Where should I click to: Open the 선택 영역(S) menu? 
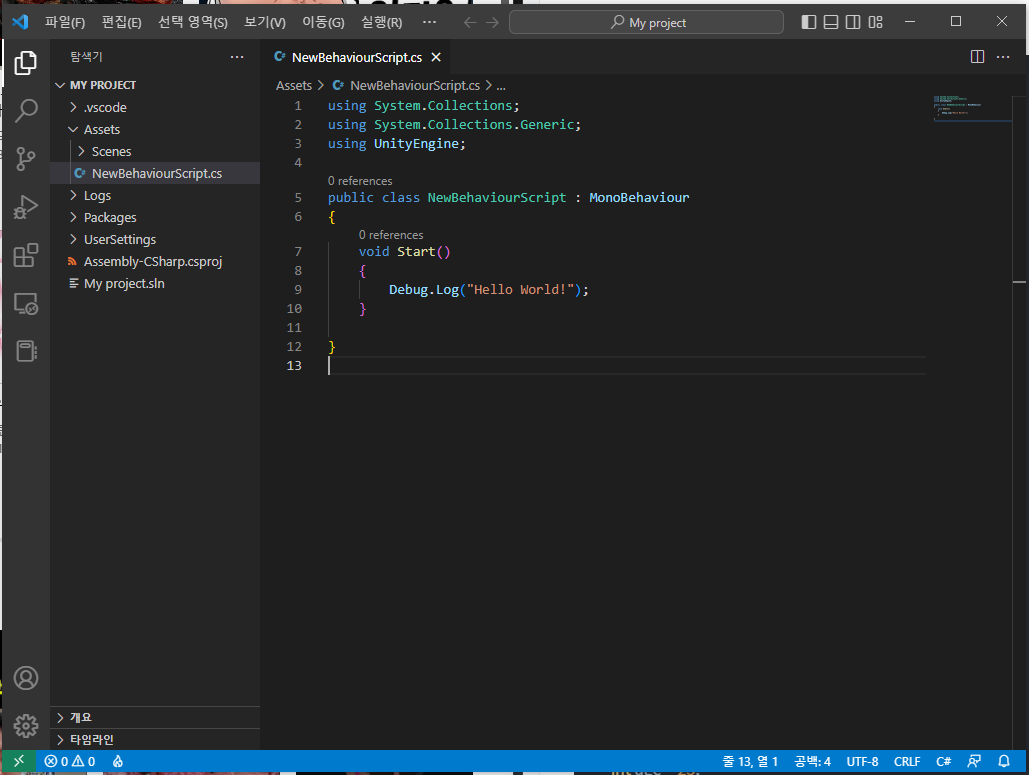point(193,22)
